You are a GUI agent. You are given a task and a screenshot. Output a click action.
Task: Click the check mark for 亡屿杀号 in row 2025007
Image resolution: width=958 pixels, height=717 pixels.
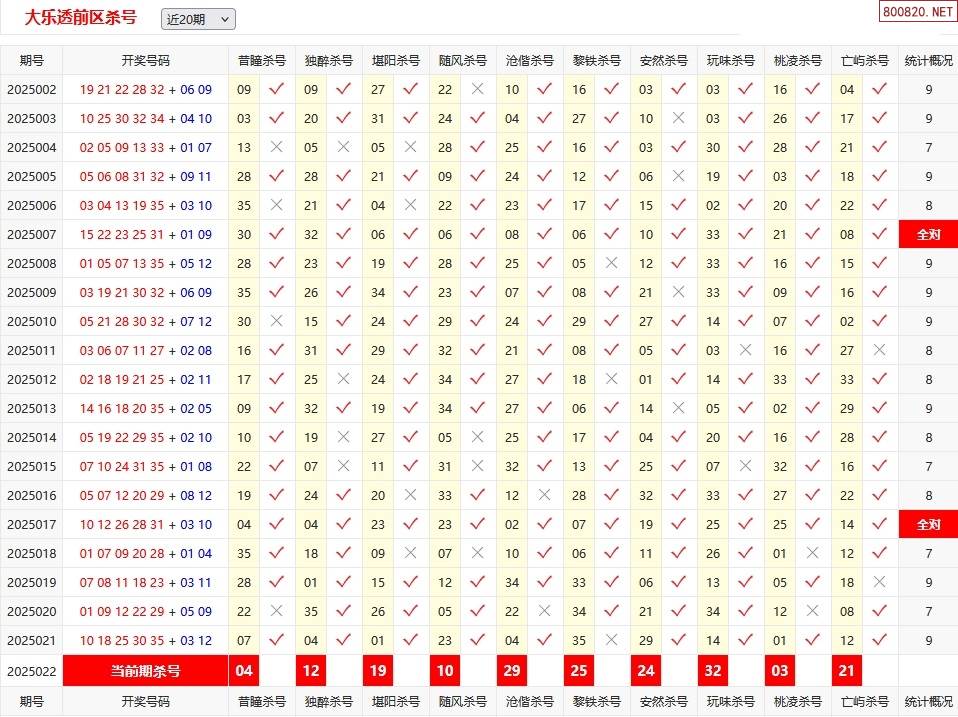[x=879, y=234]
